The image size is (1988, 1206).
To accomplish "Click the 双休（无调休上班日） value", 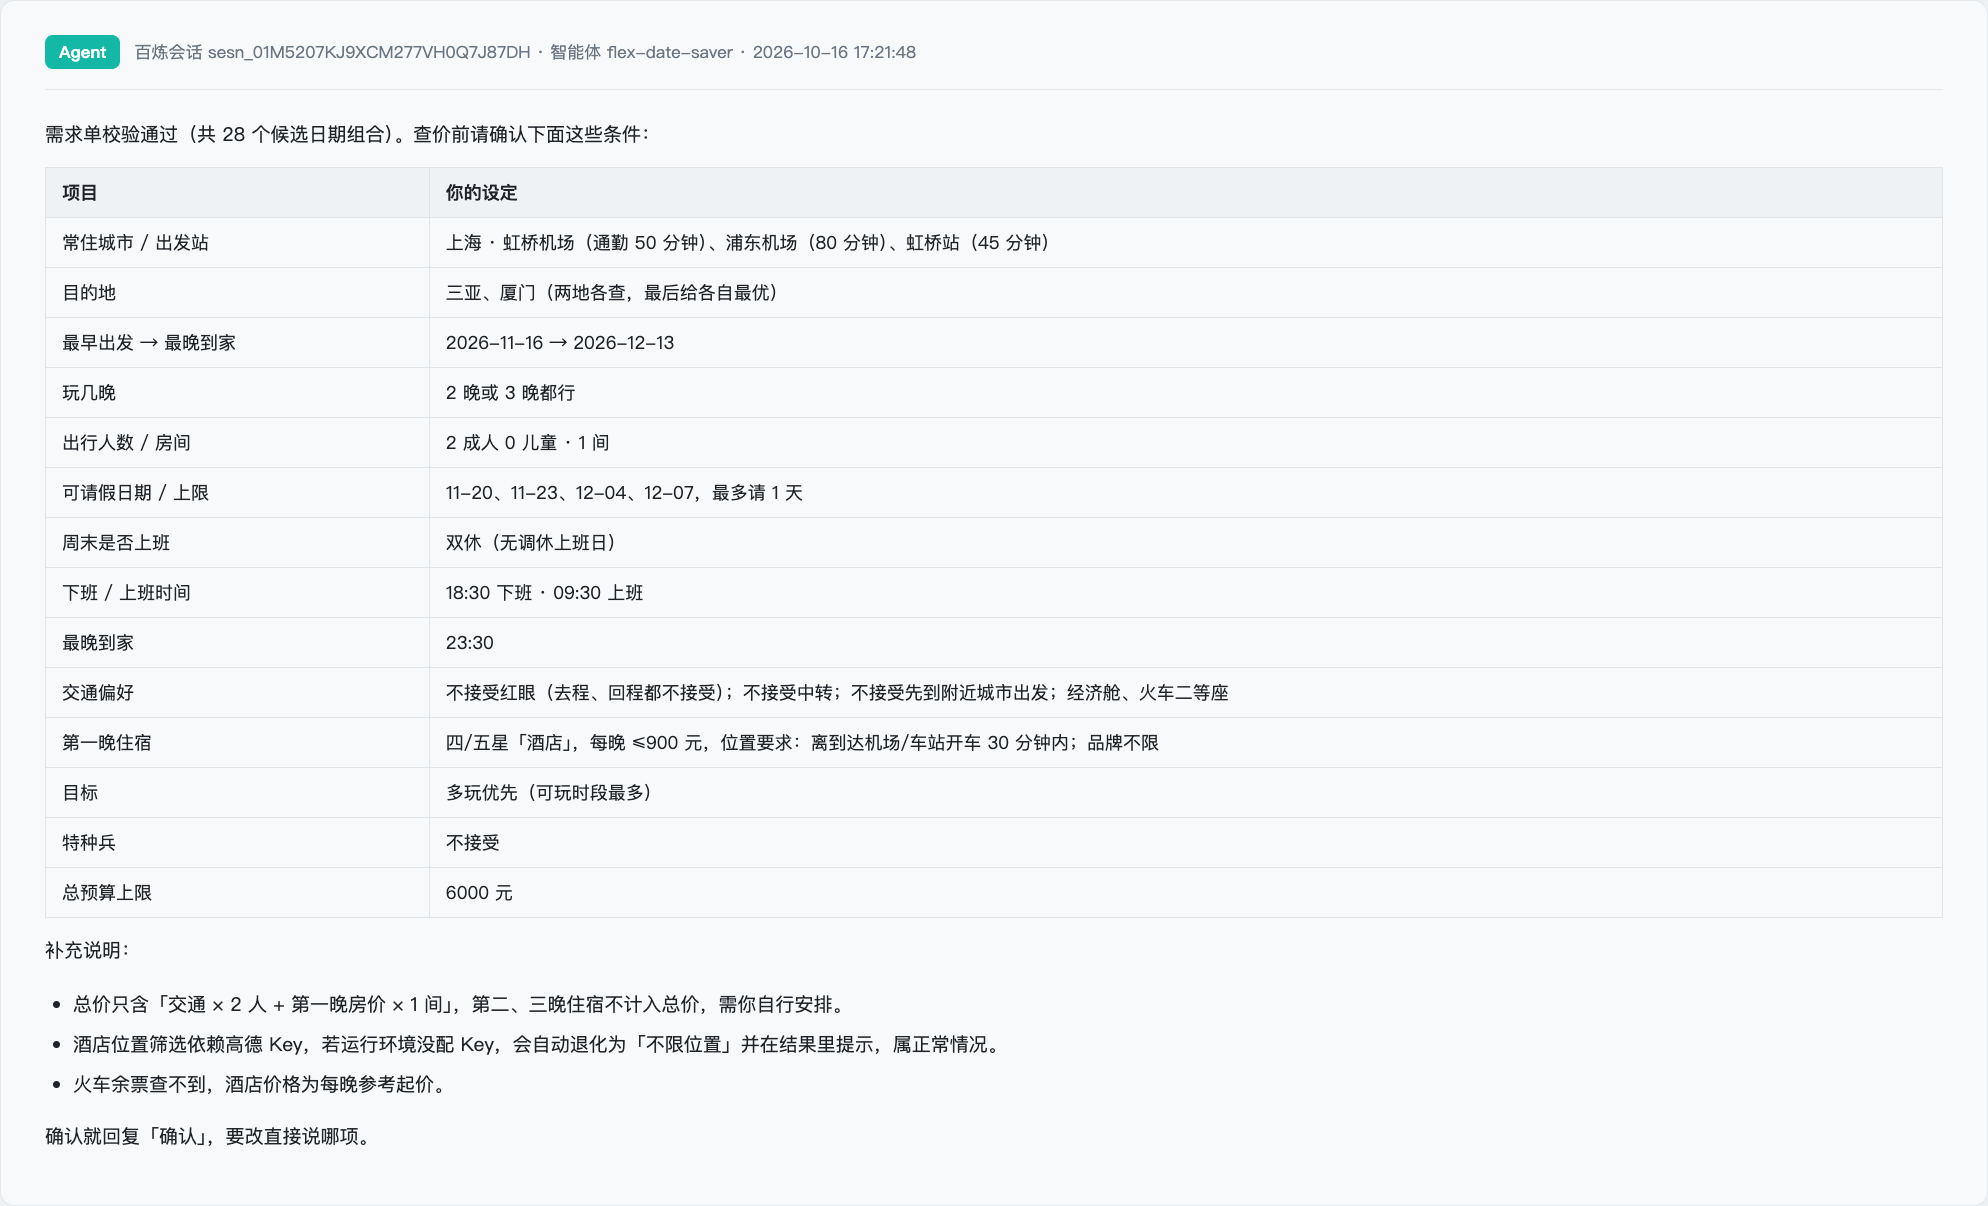I will pyautogui.click(x=531, y=543).
